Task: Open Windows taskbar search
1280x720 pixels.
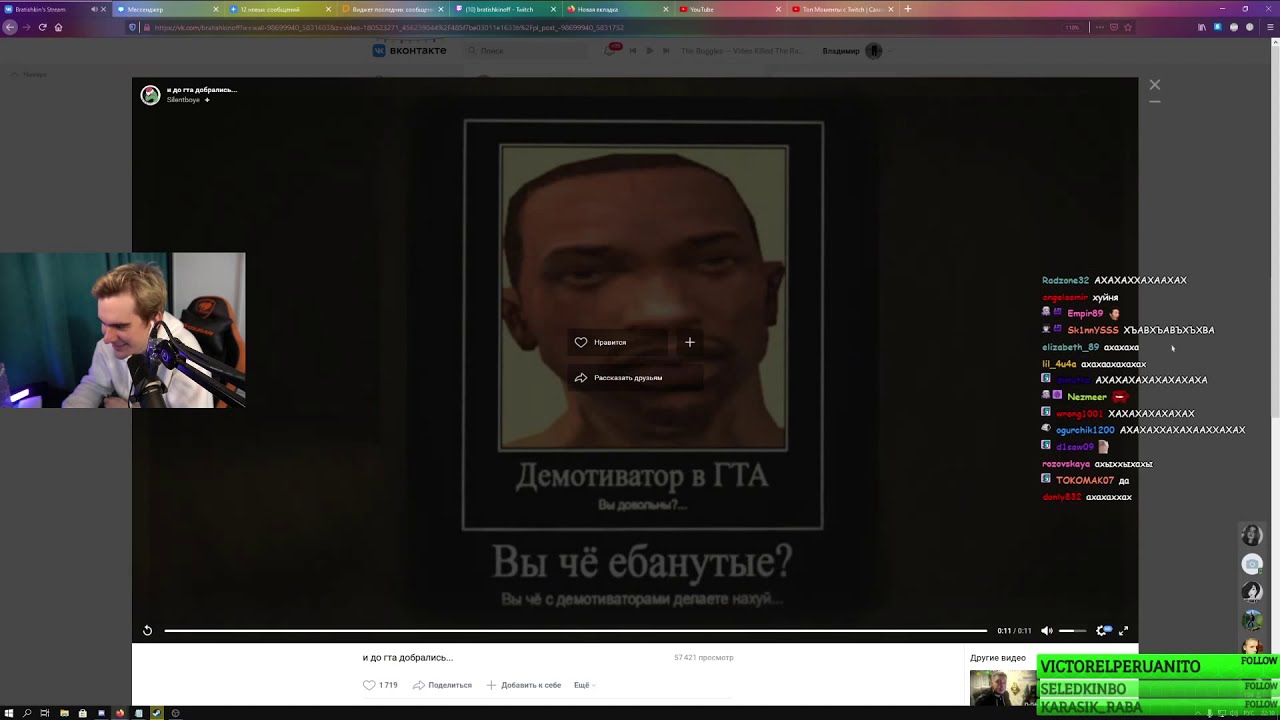Action: coord(27,713)
